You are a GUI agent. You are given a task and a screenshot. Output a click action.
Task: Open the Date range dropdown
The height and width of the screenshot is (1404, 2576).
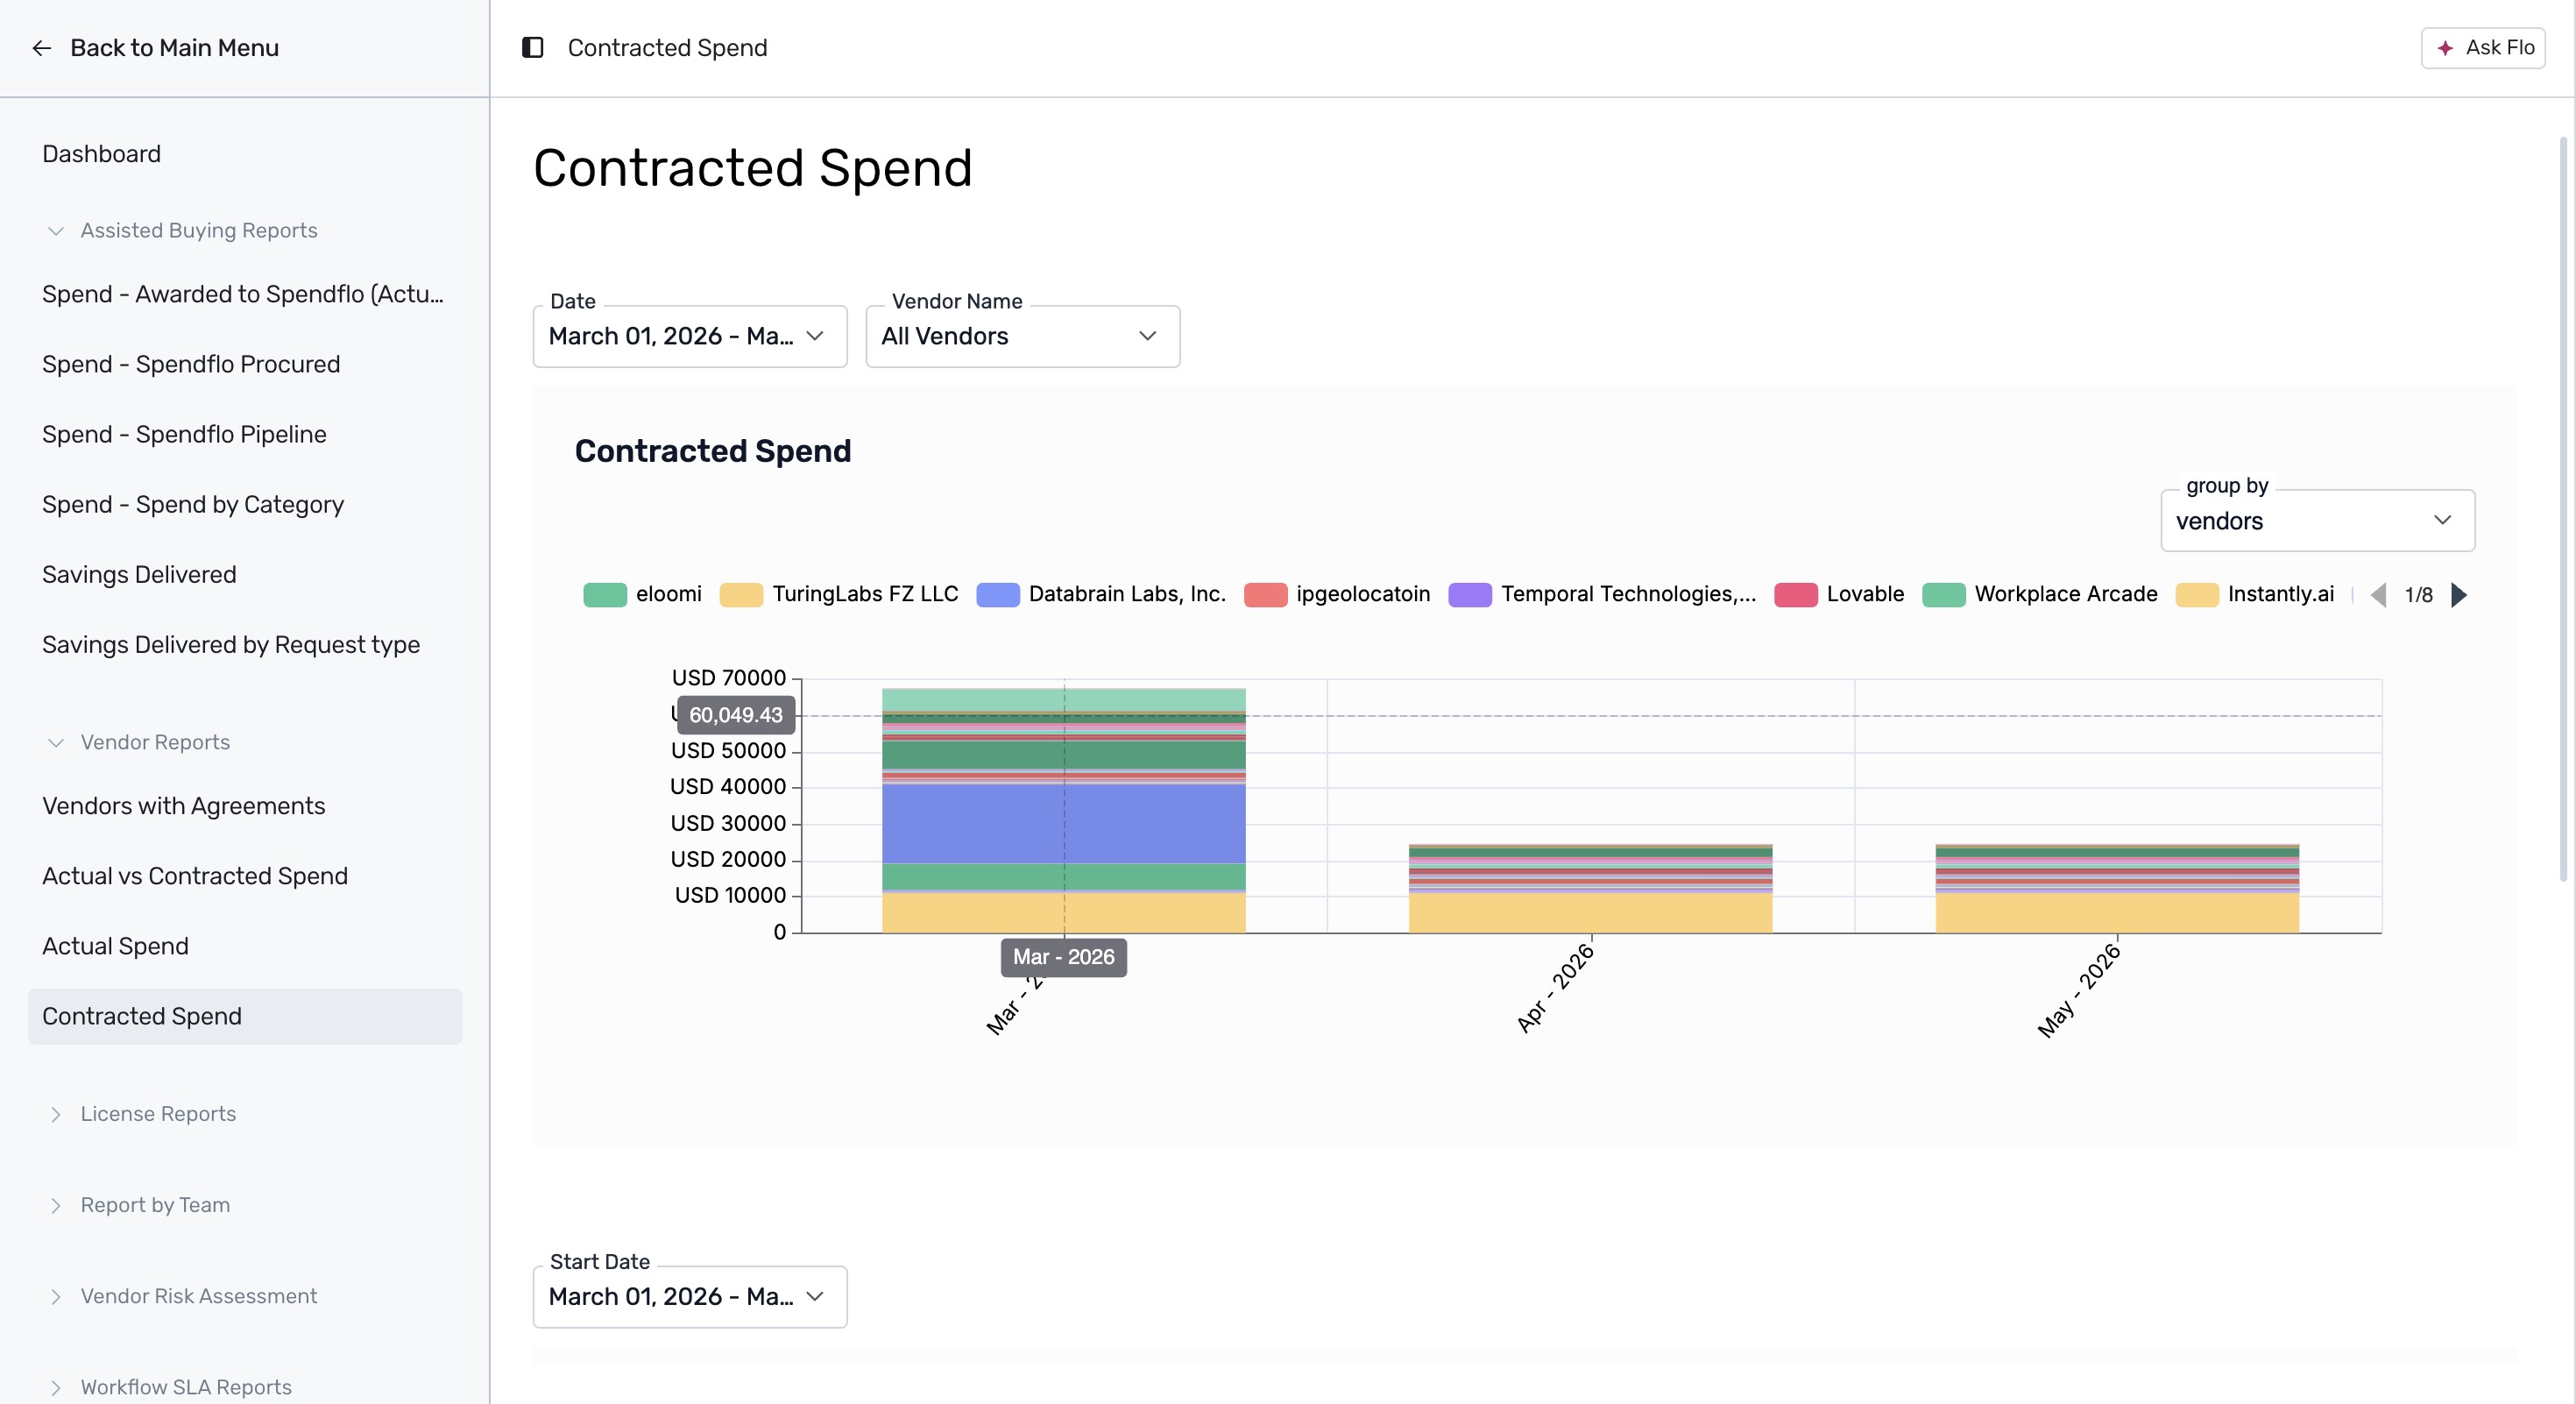pyautogui.click(x=690, y=336)
